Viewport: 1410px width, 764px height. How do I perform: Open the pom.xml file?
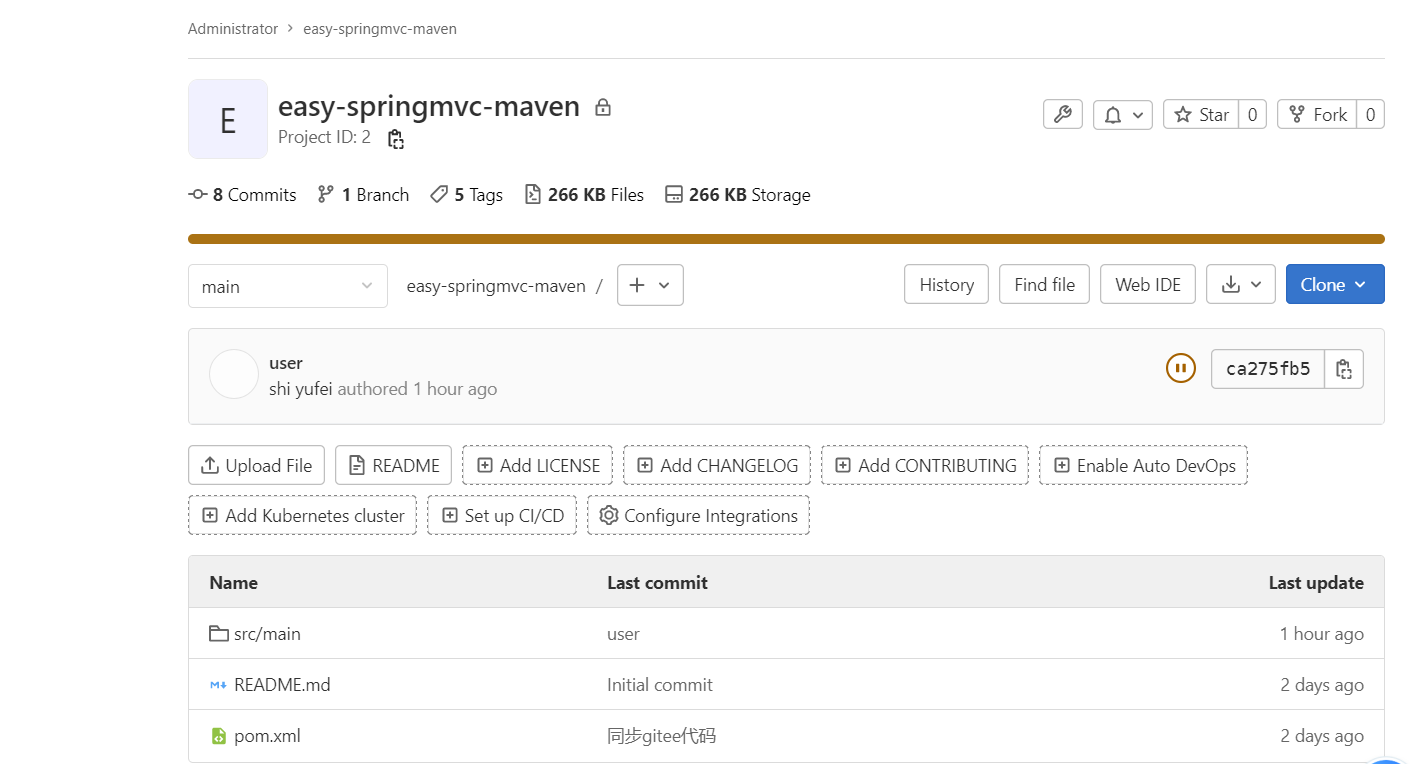(x=267, y=737)
